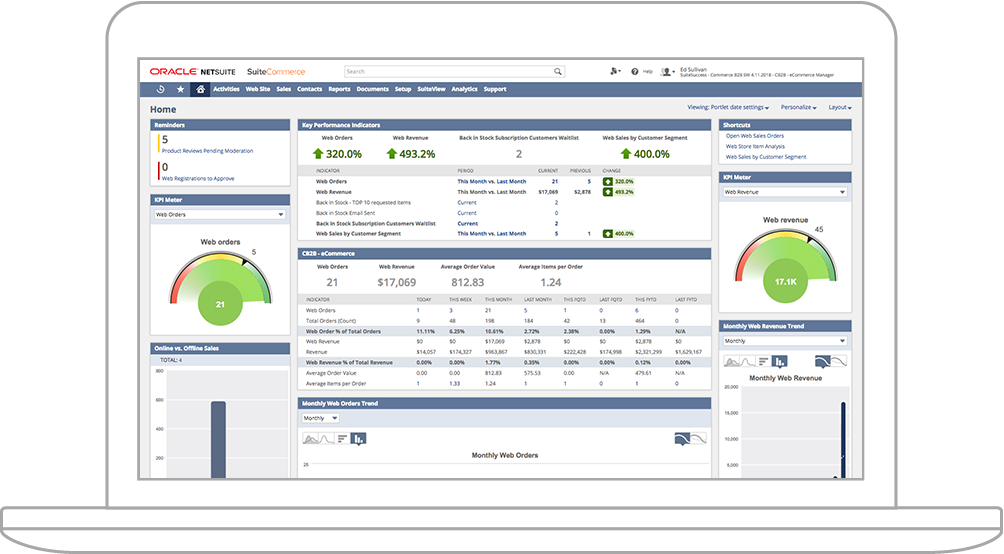Viewport: 1004px width, 554px height.
Task: Click into the global Search field
Action: click(x=448, y=72)
